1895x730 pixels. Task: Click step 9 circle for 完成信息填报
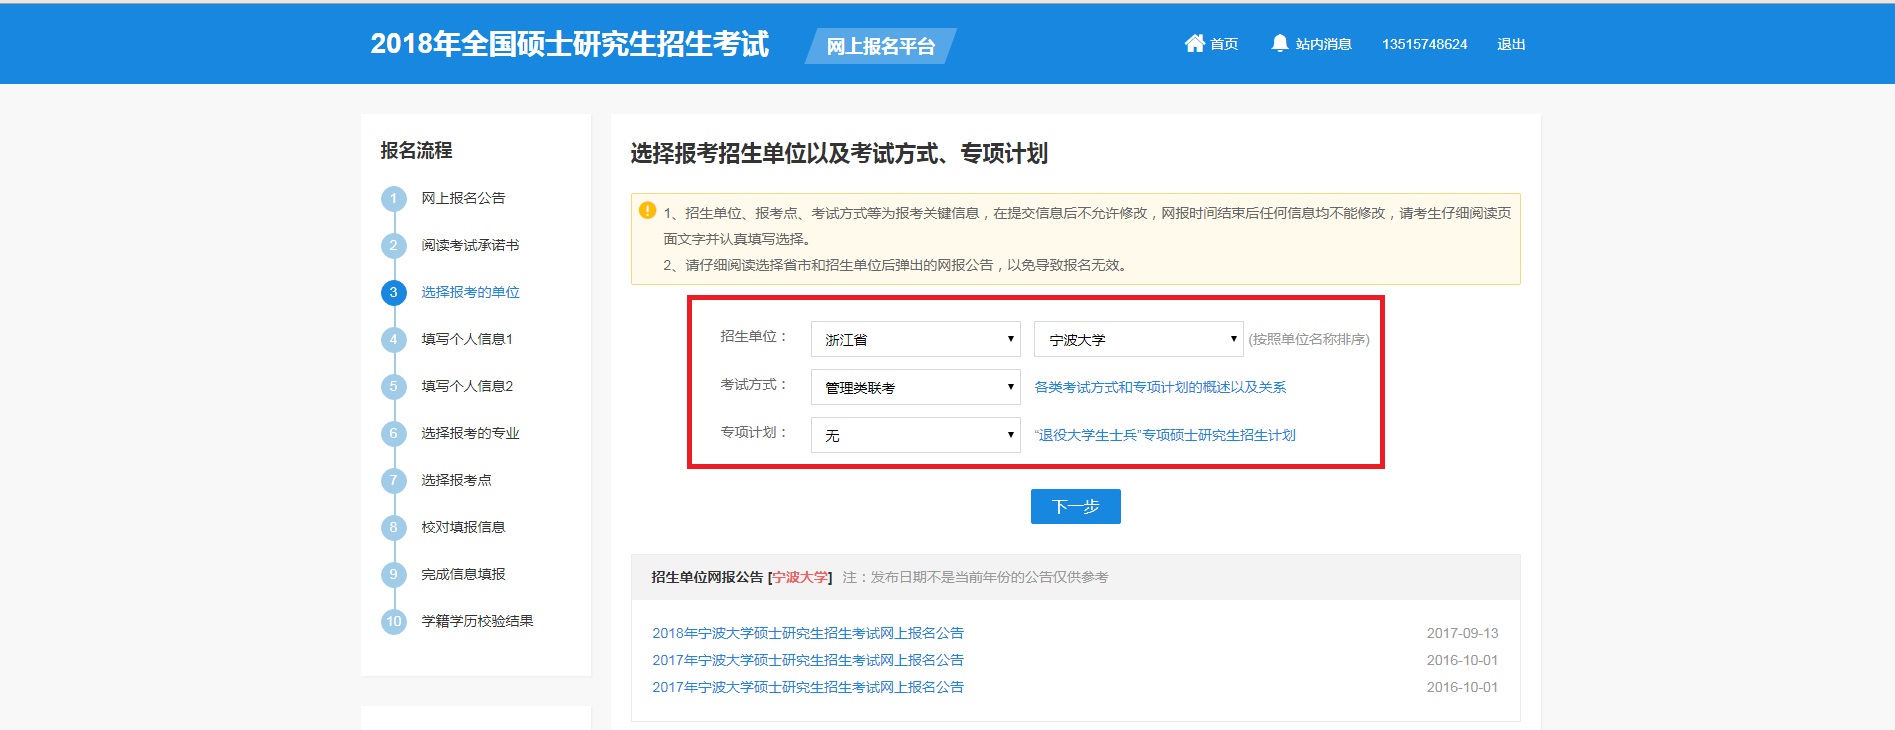(x=394, y=575)
